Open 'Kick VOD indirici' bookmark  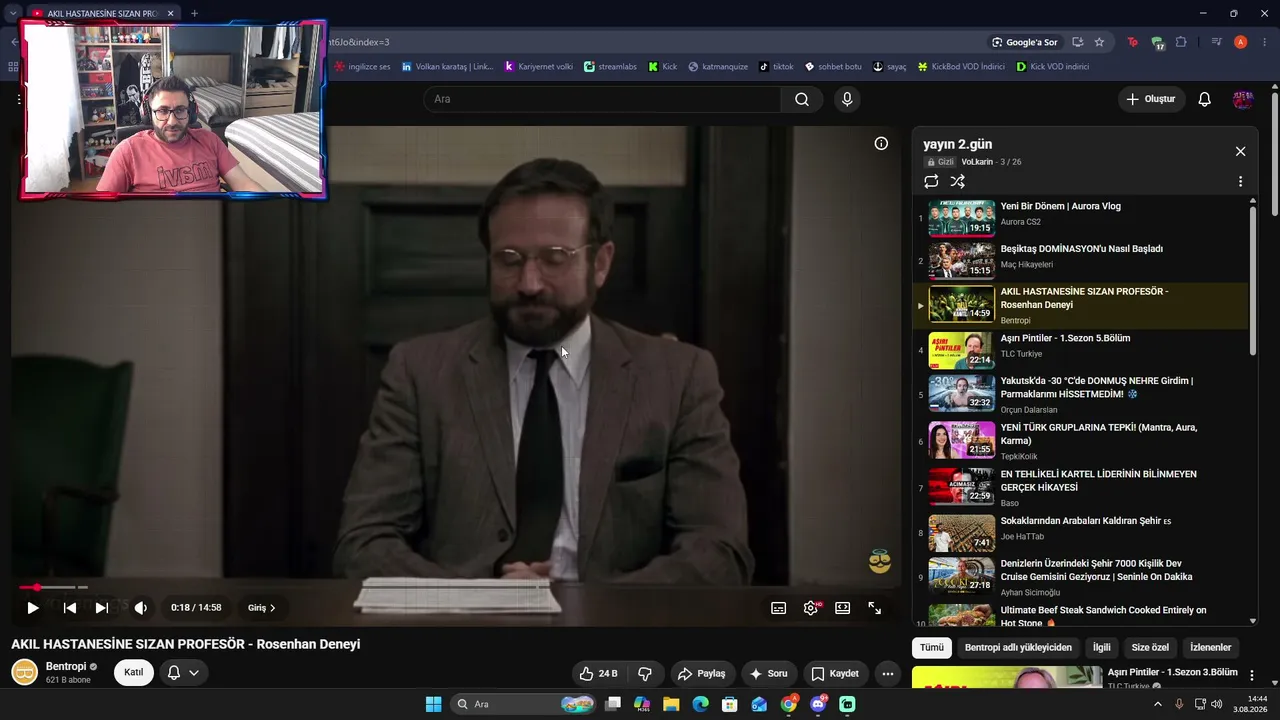[x=1052, y=66]
